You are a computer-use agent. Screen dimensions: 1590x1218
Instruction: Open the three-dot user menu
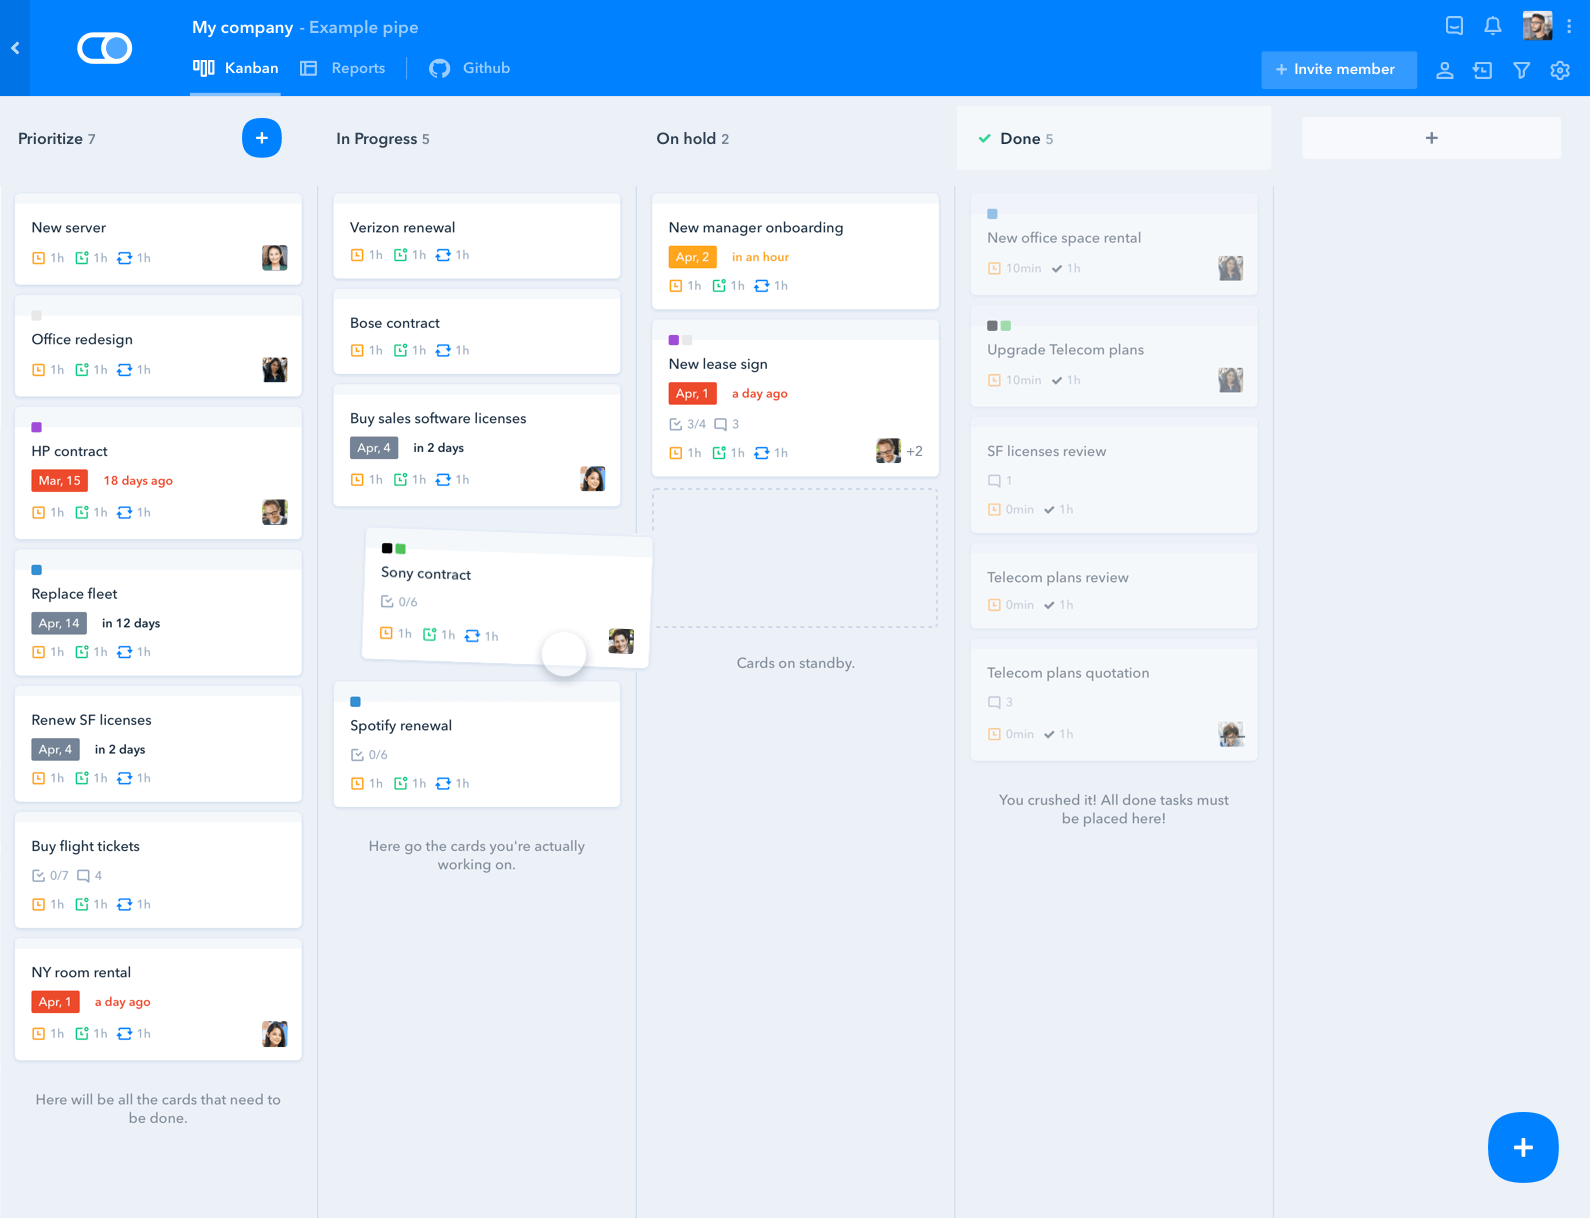point(1569,27)
